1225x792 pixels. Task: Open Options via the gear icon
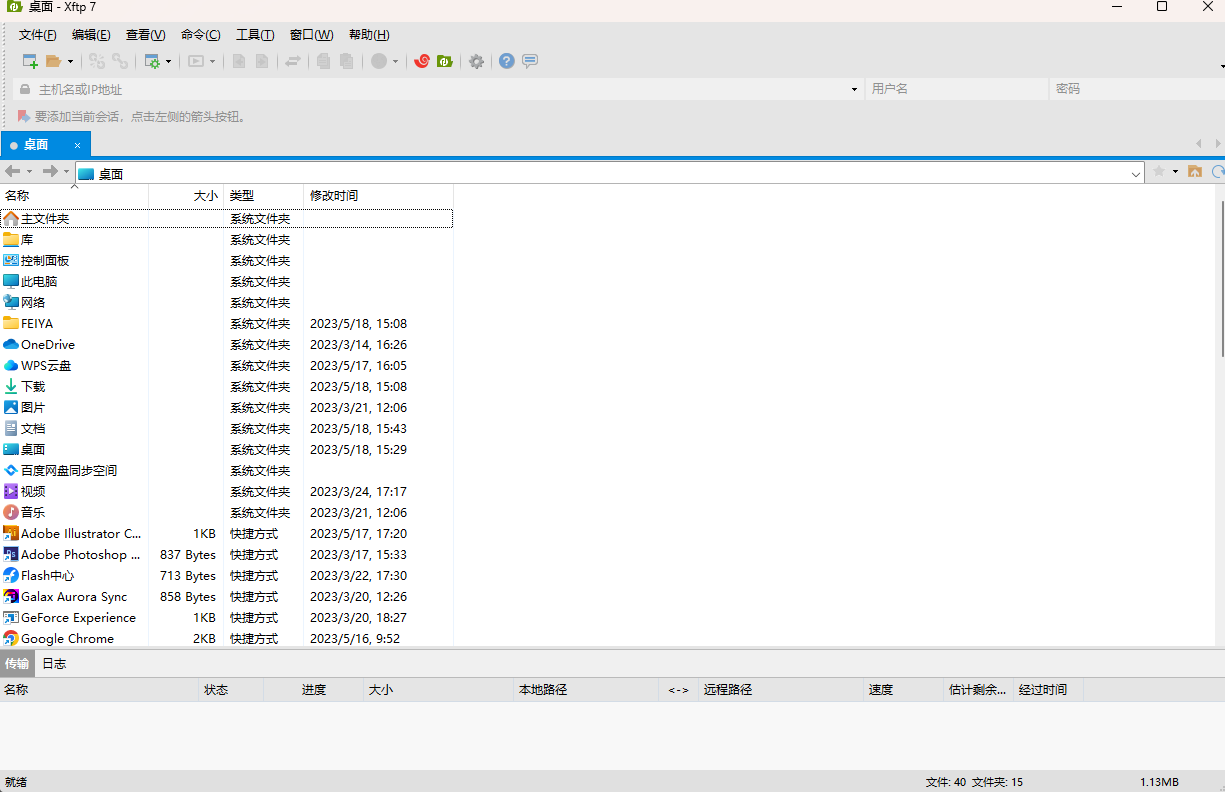(x=477, y=61)
